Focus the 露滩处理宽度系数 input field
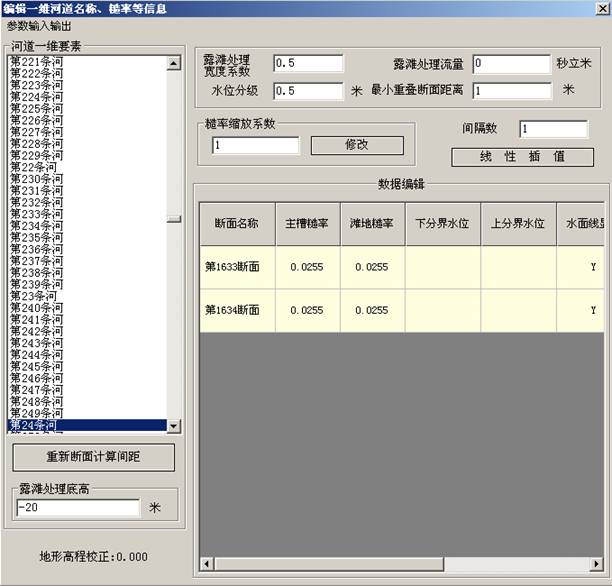The image size is (612, 586). point(307,64)
